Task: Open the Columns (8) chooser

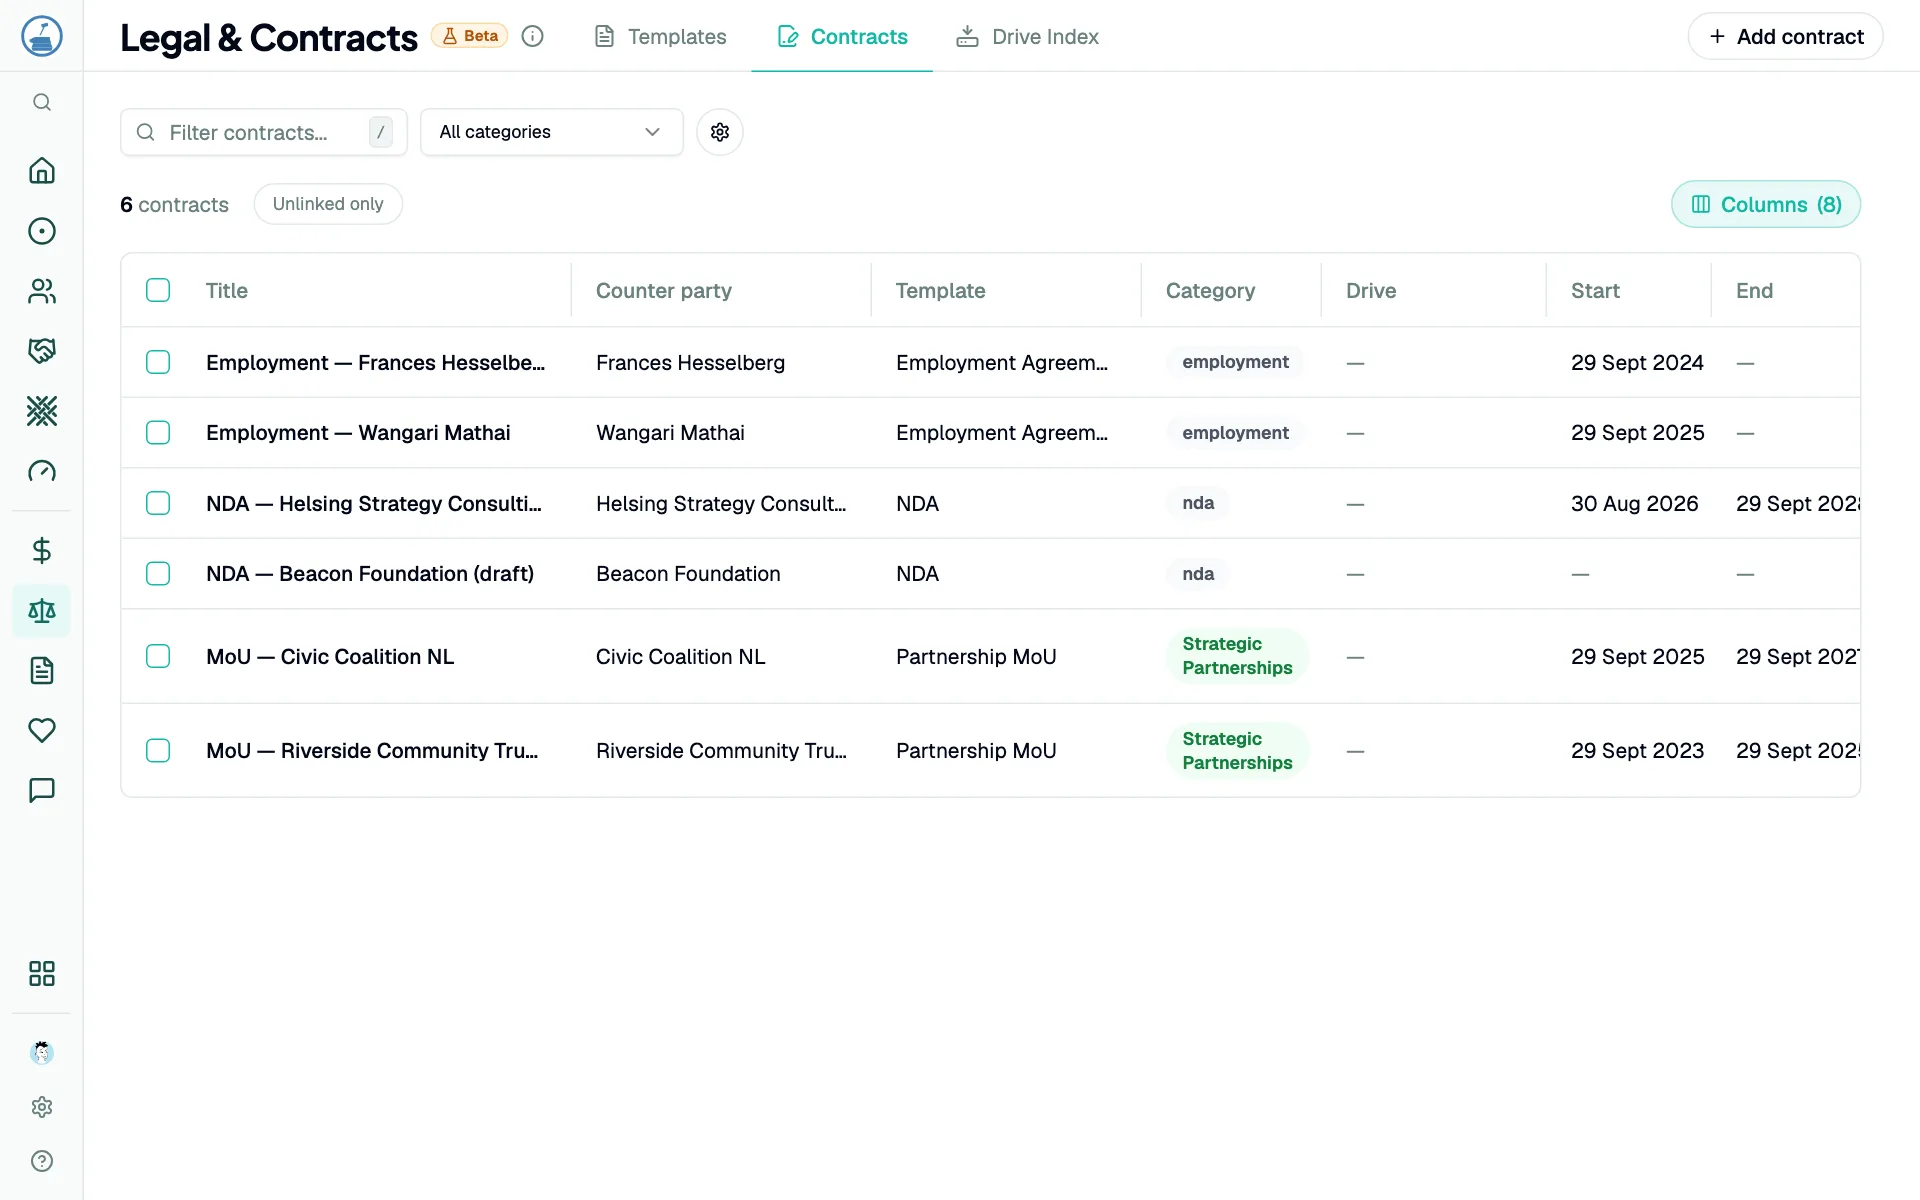Action: 1765,204
